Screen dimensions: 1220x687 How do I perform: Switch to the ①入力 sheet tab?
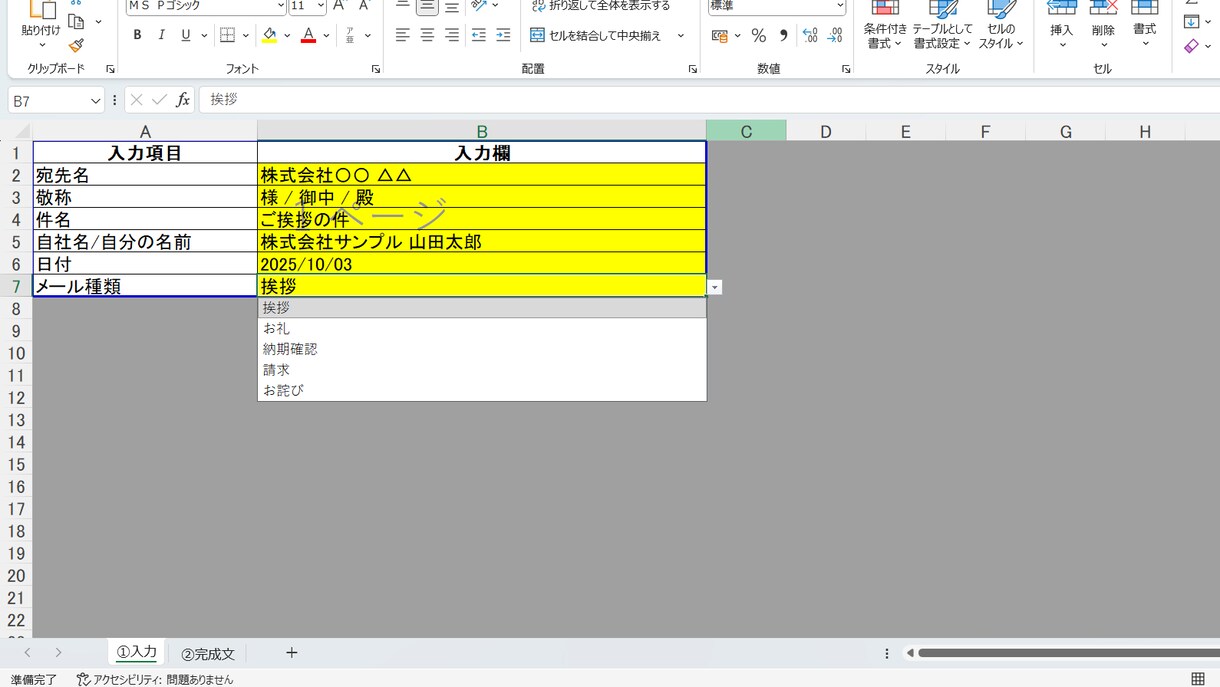[x=137, y=652]
